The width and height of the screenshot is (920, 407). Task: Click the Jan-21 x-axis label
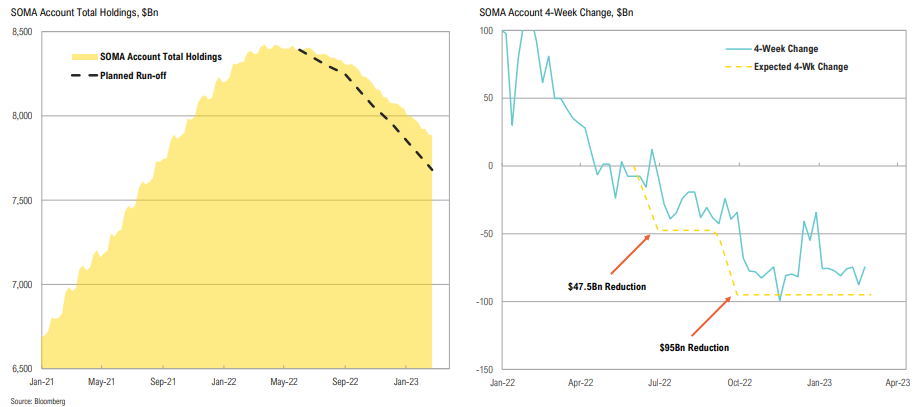41,382
